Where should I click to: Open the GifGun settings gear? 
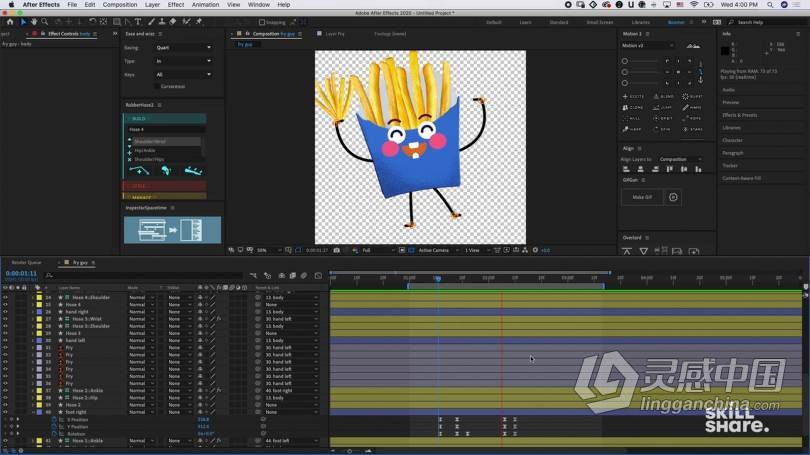click(x=673, y=197)
